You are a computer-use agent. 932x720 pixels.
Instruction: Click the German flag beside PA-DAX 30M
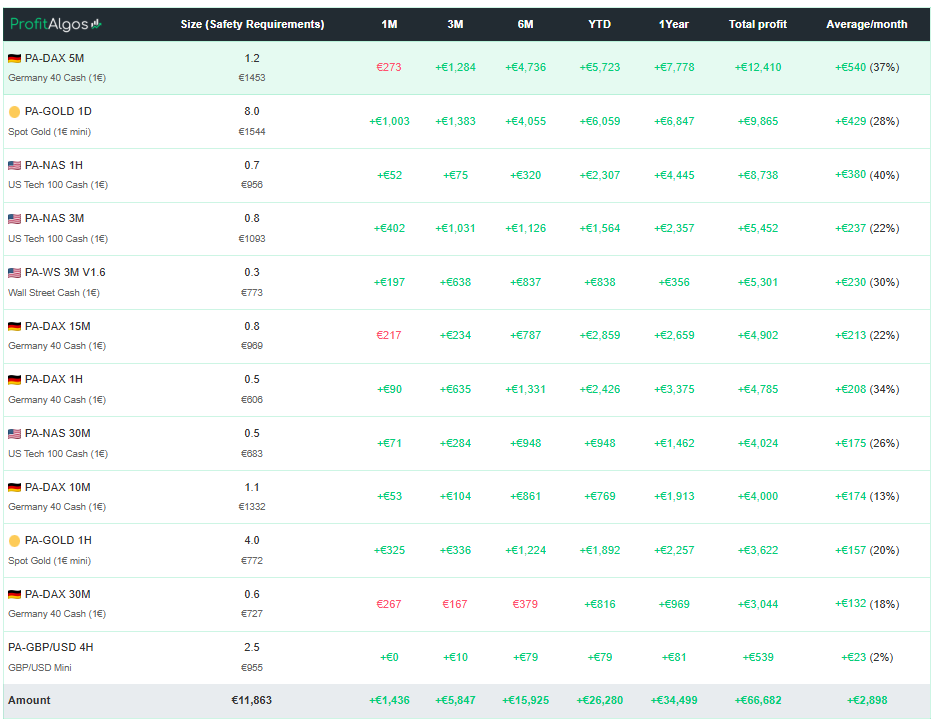tap(14, 595)
